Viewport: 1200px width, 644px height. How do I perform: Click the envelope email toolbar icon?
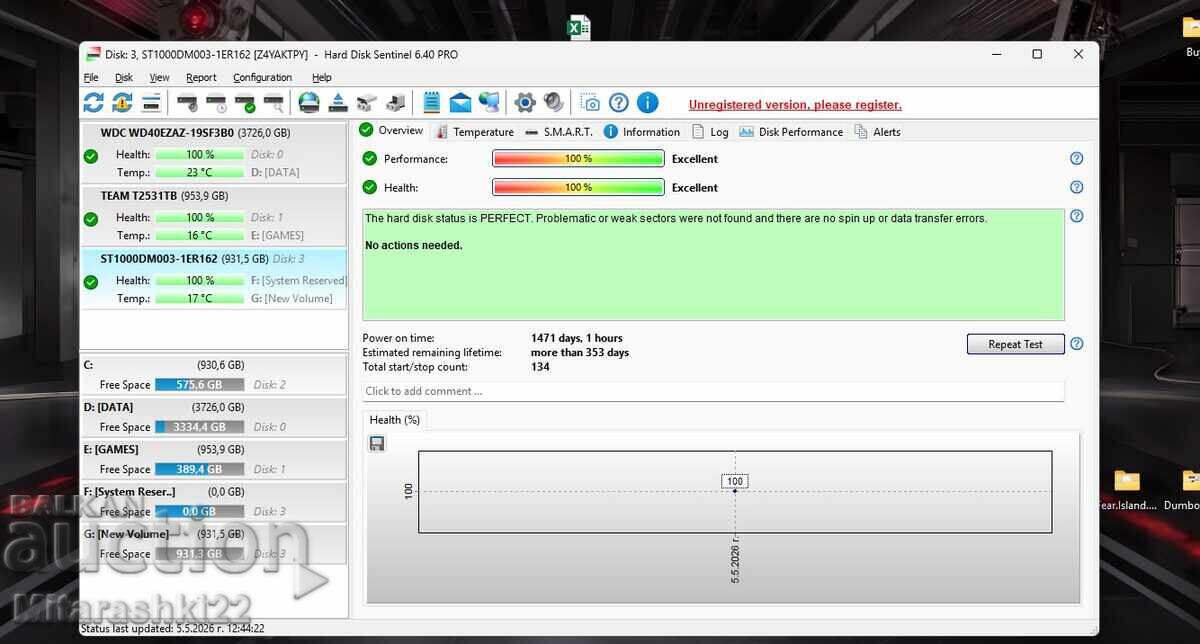coord(460,102)
